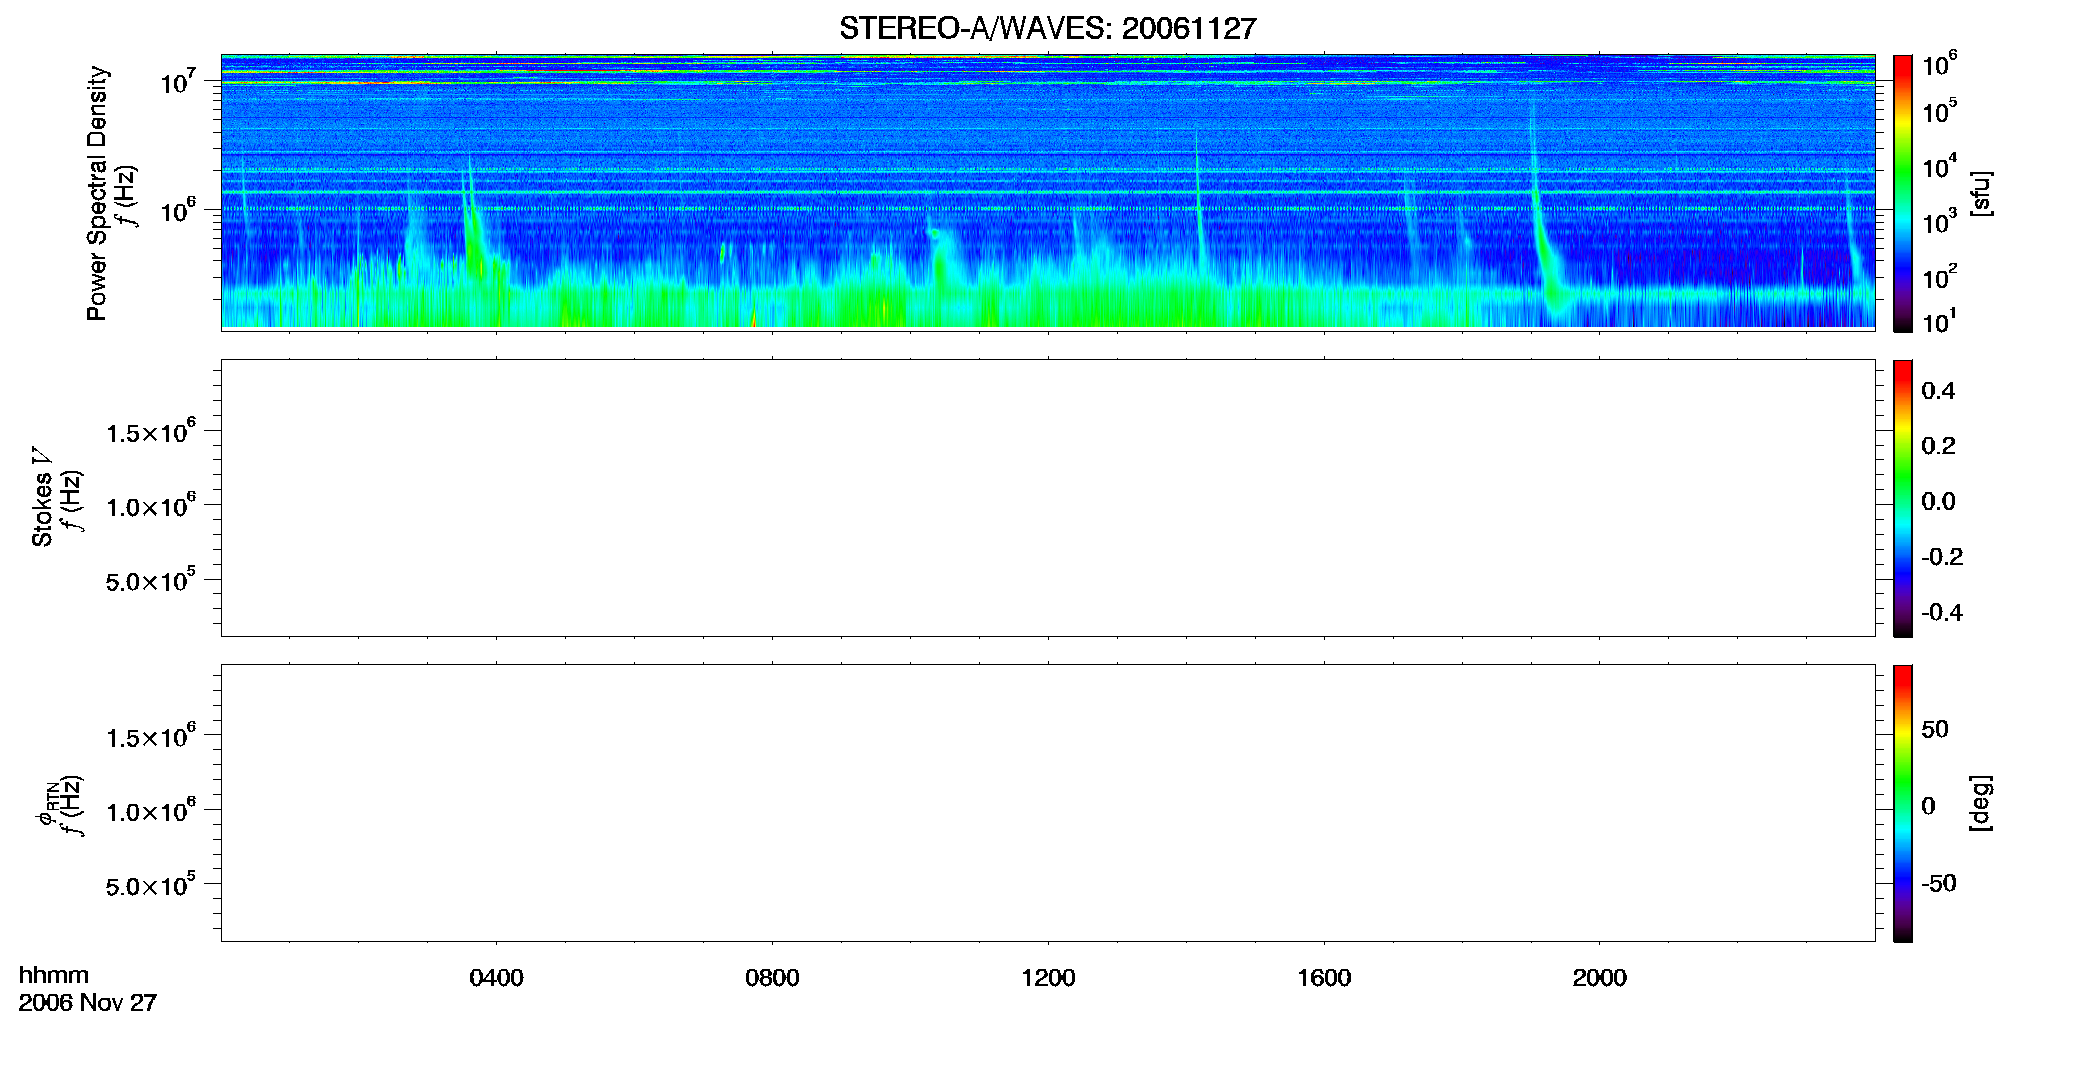Click the Stokes V colorbar

click(1902, 498)
